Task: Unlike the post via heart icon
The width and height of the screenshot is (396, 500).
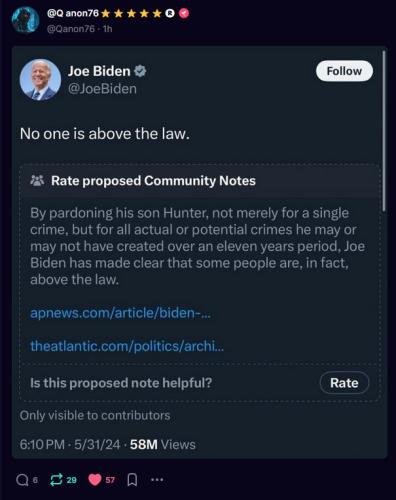Action: [95, 480]
